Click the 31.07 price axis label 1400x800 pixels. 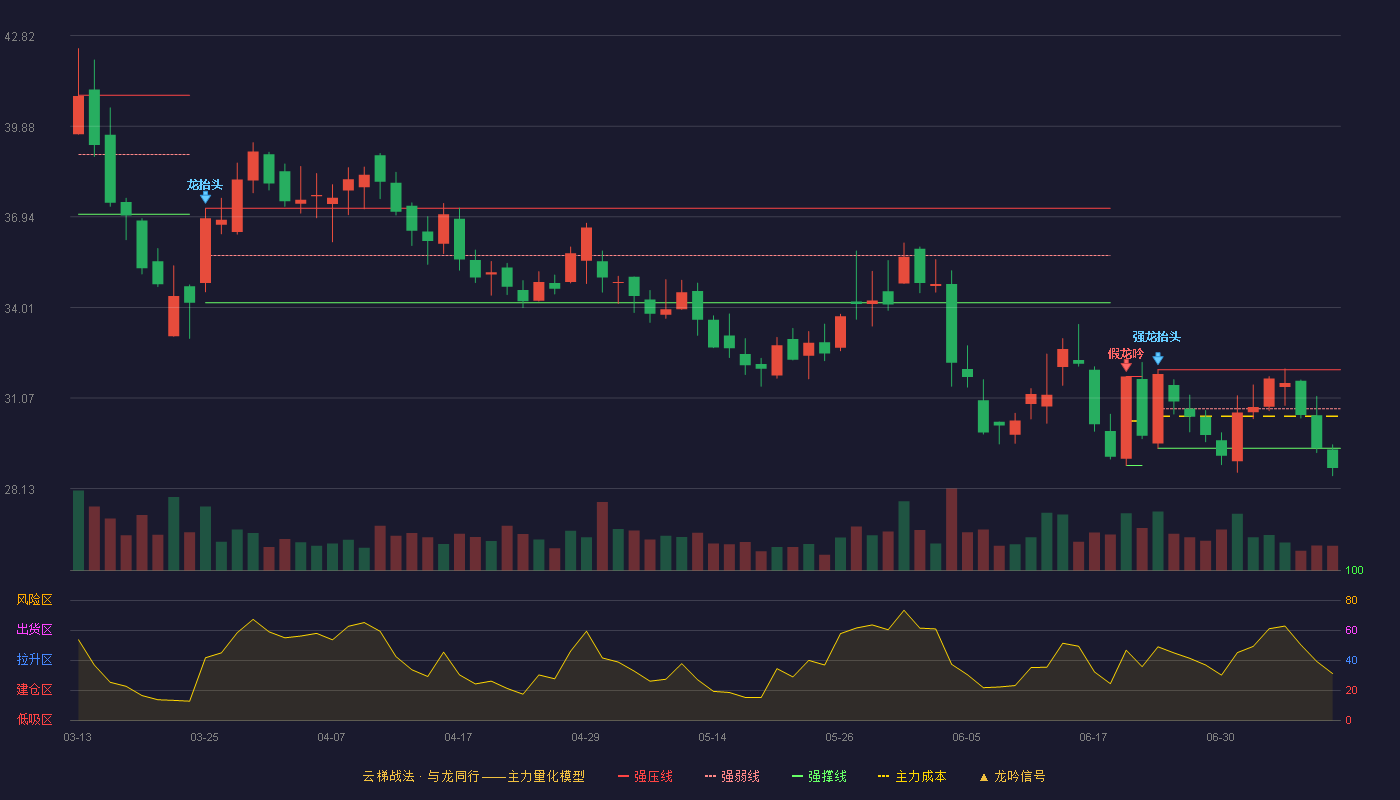click(19, 399)
